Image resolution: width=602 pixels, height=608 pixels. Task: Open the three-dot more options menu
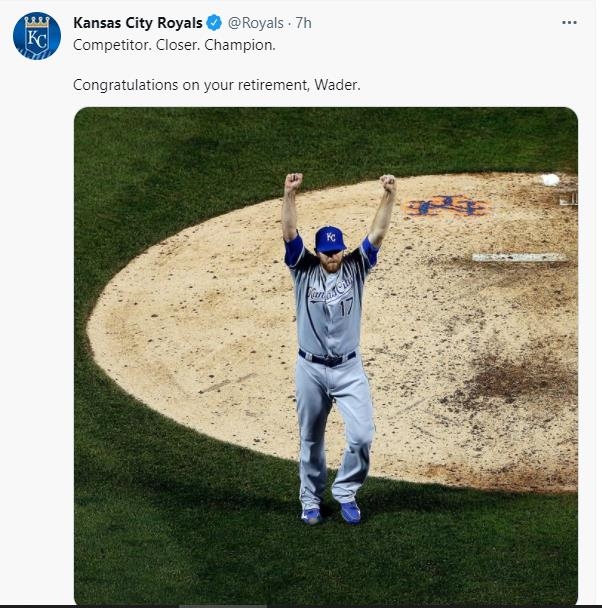[x=569, y=23]
